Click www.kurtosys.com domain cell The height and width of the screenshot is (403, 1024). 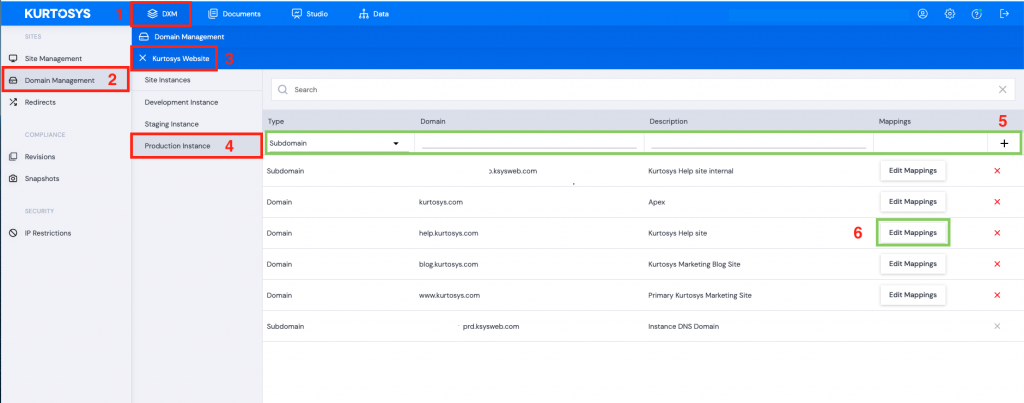[x=449, y=295]
